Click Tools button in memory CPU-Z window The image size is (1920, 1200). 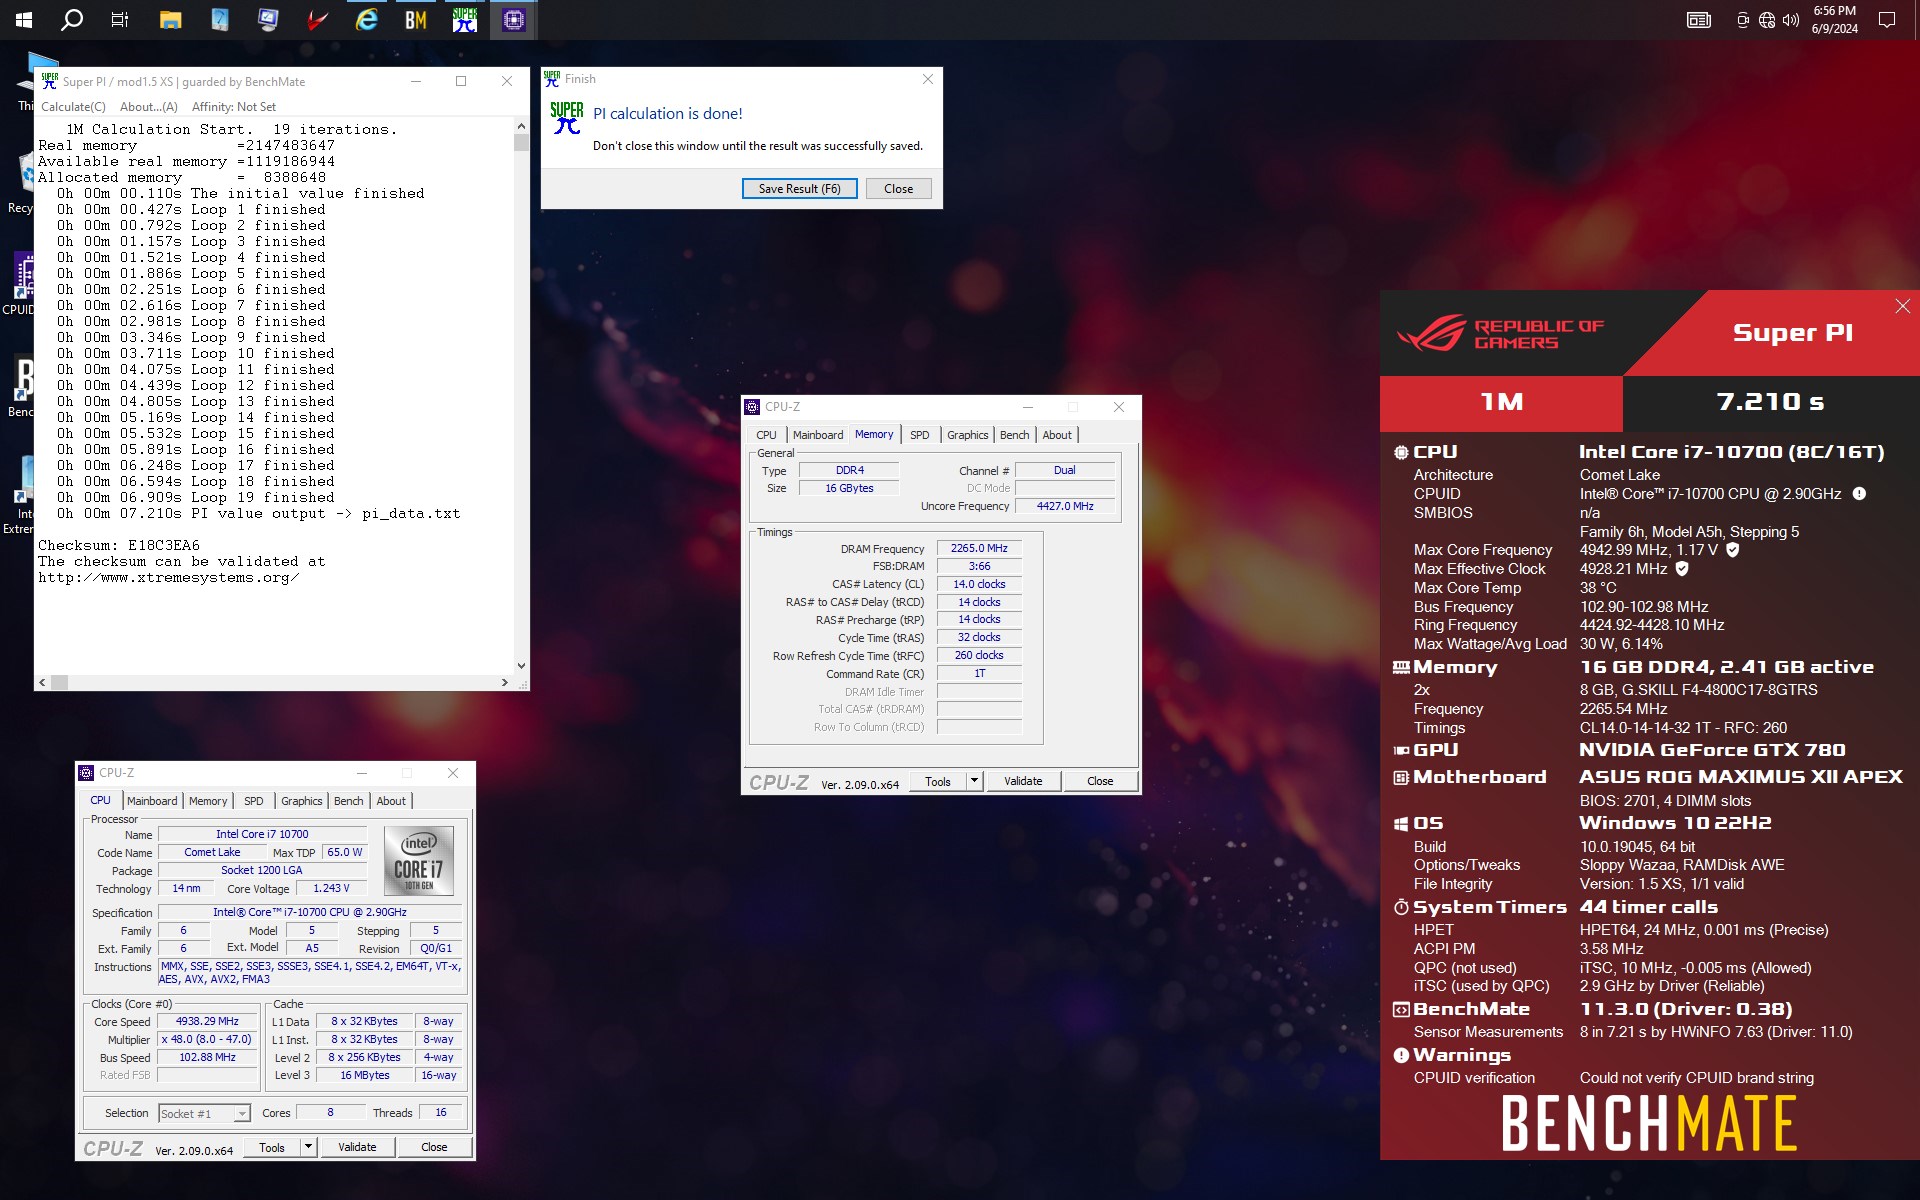(938, 782)
